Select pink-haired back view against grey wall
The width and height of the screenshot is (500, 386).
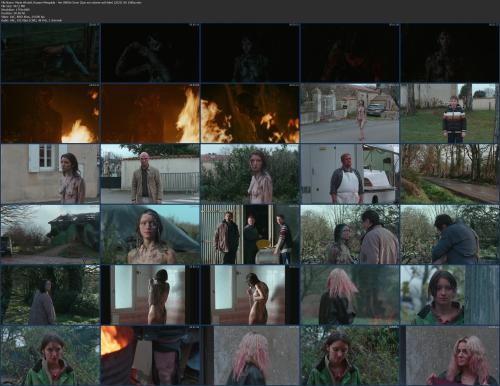tap(250, 355)
